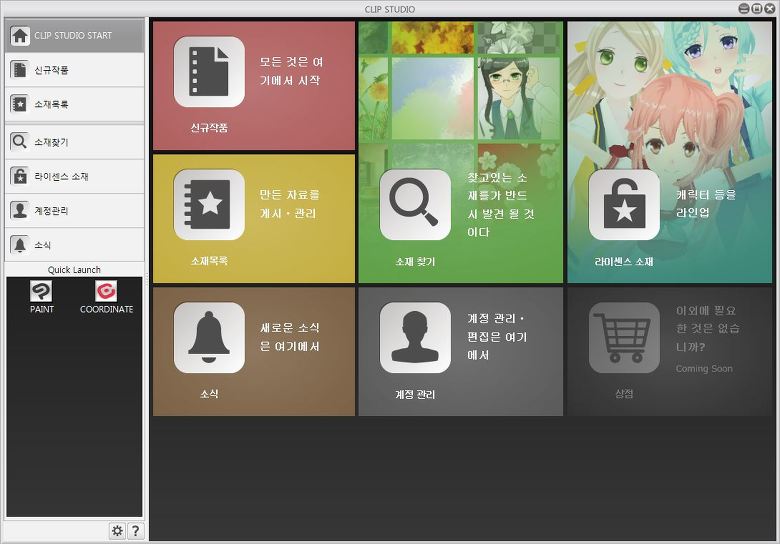Click the star notebook icon on yellow tile
Screen dimensions: 780x544
[x=209, y=204]
